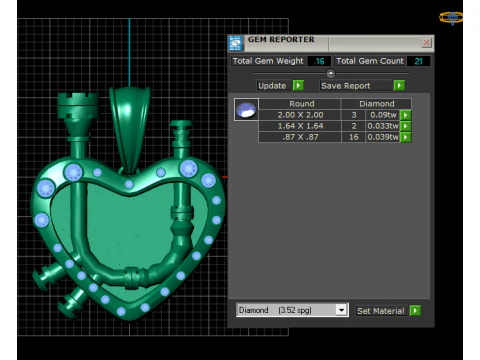Collapse the panel using the round arrow handle
480x360 pixels.
[x=331, y=73]
